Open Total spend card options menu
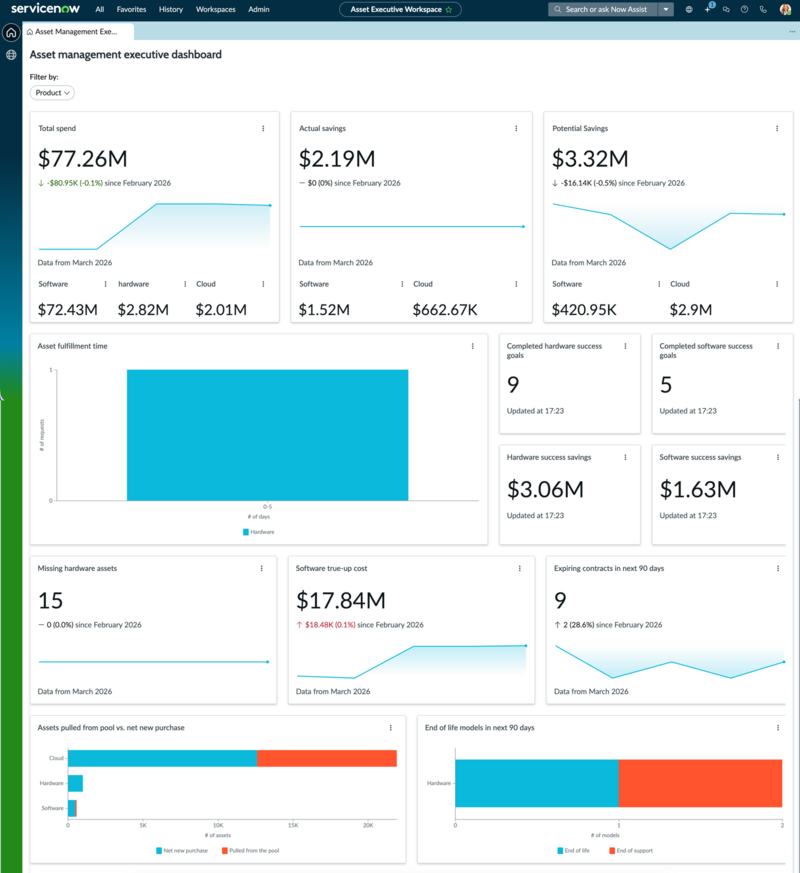The image size is (800, 873). (x=263, y=129)
